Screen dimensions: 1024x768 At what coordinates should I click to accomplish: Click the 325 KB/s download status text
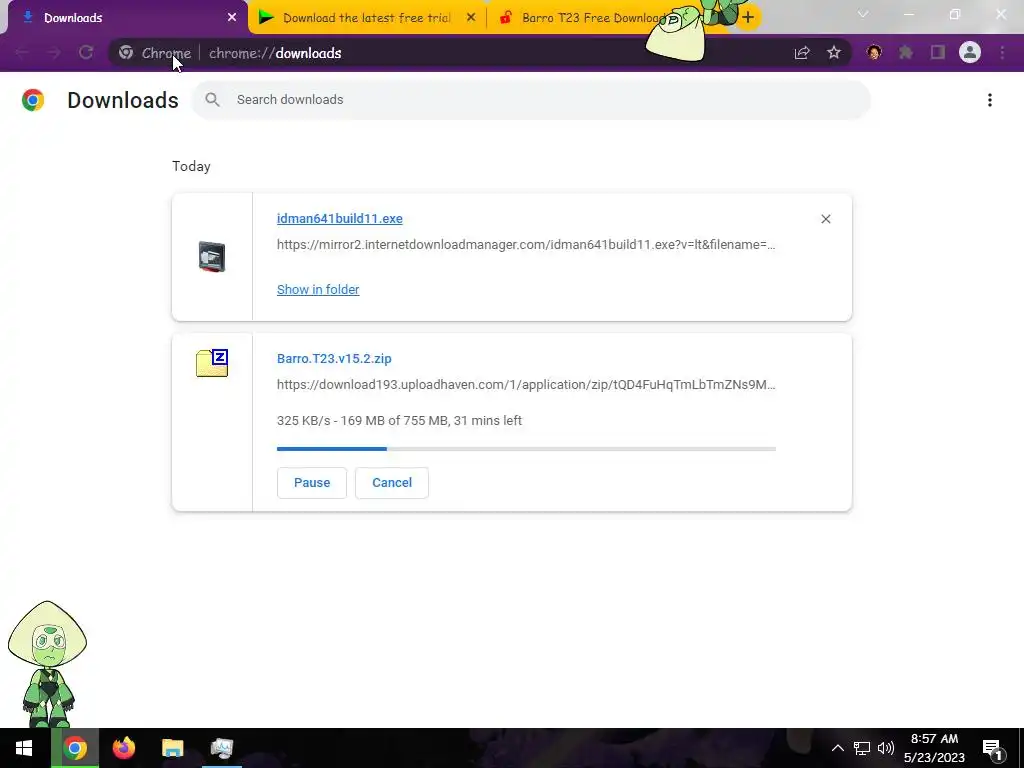(x=399, y=421)
